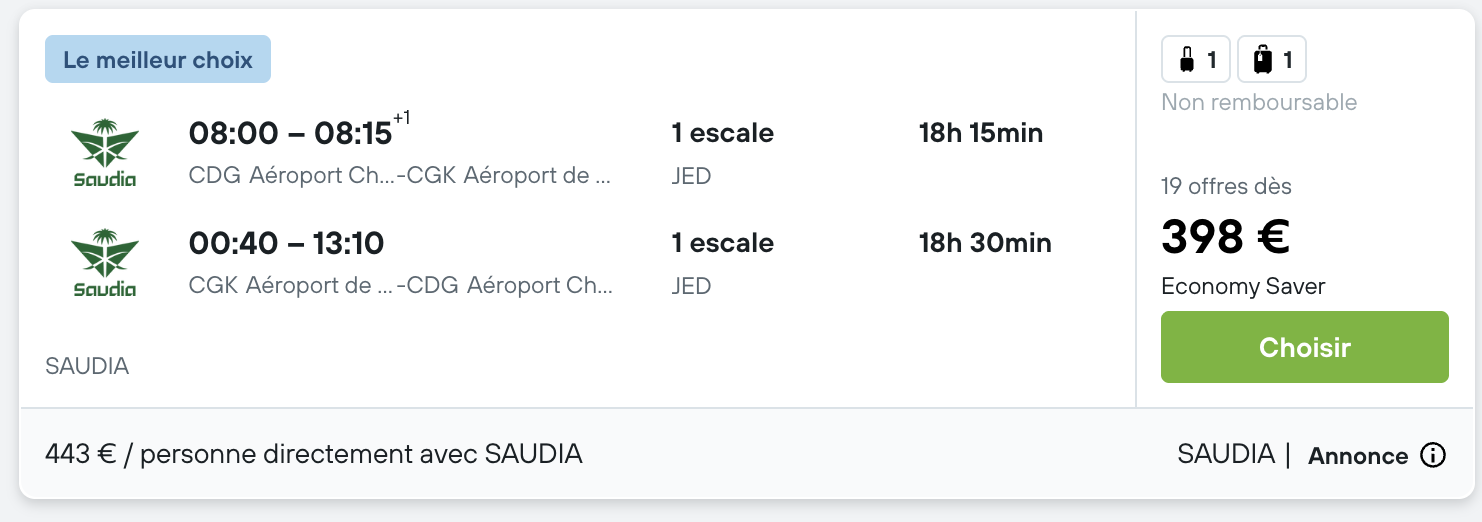1482x522 pixels.
Task: Click the Economy Saver fare label
Action: tap(1243, 286)
